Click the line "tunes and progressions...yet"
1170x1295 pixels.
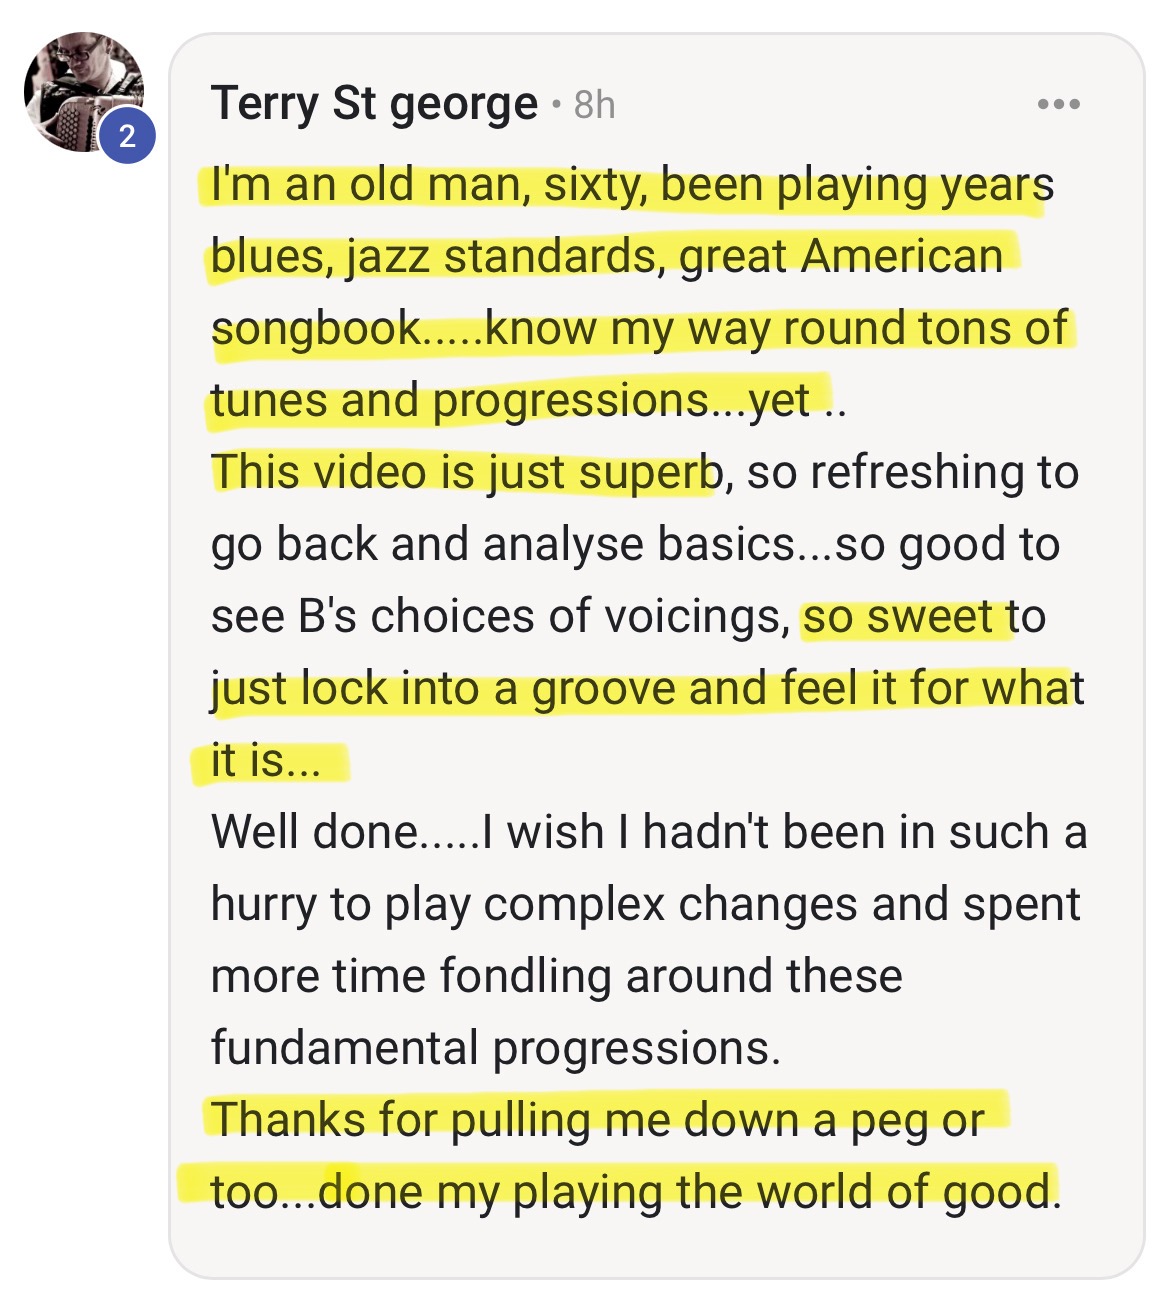510,401
